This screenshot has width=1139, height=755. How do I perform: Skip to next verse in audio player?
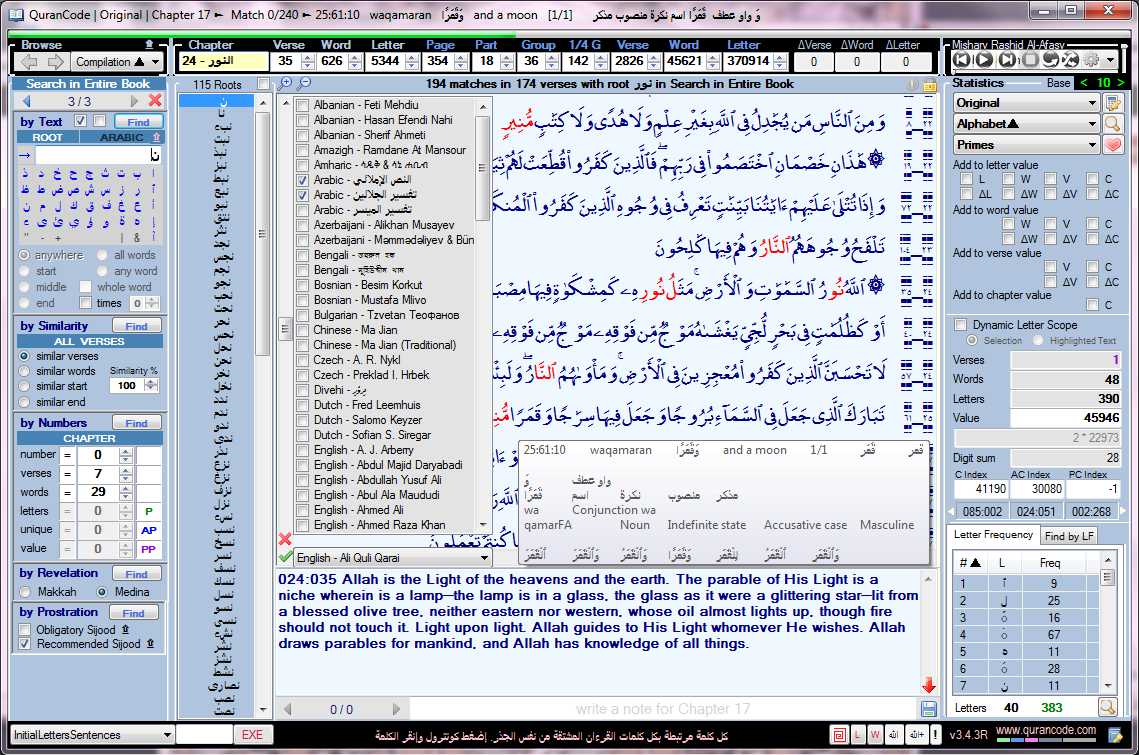click(1007, 61)
